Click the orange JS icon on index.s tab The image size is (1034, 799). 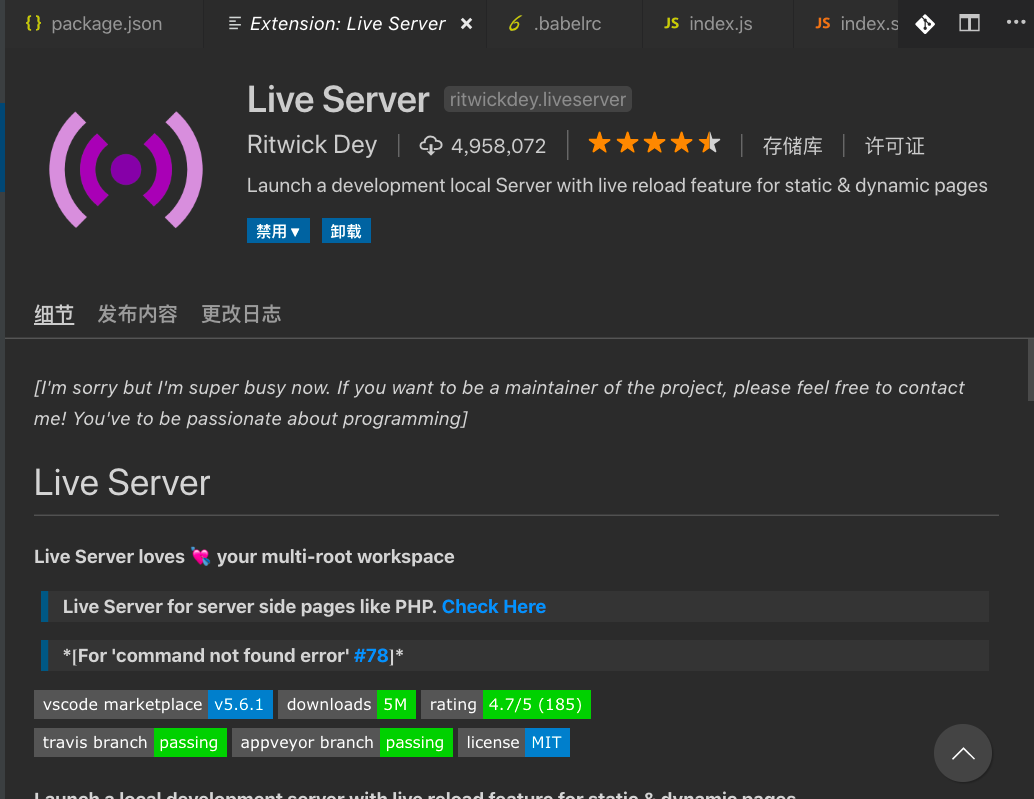pyautogui.click(x=822, y=24)
